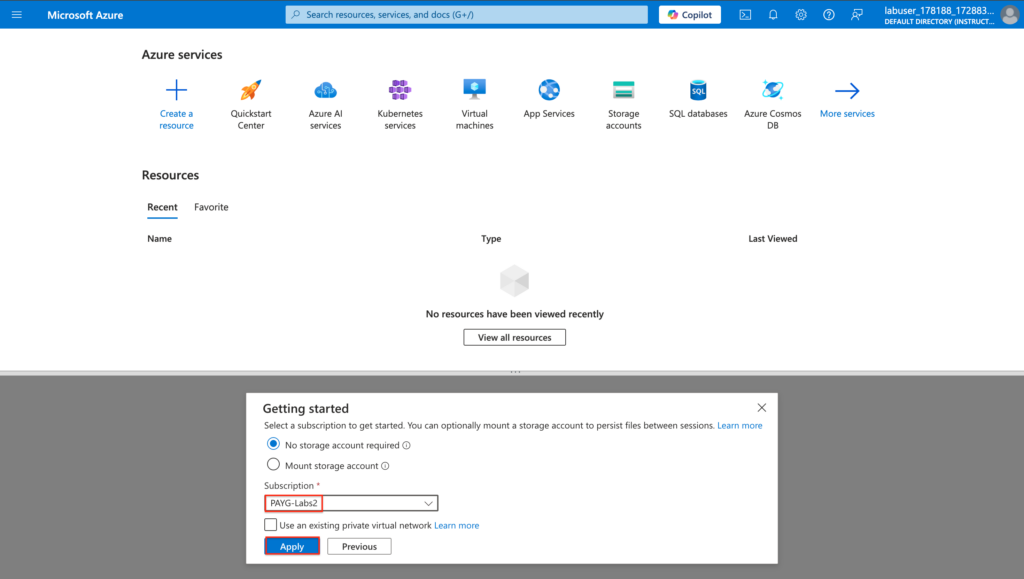Launch Azure Cosmos DB
Screen dimensions: 1024x579
tap(771, 98)
